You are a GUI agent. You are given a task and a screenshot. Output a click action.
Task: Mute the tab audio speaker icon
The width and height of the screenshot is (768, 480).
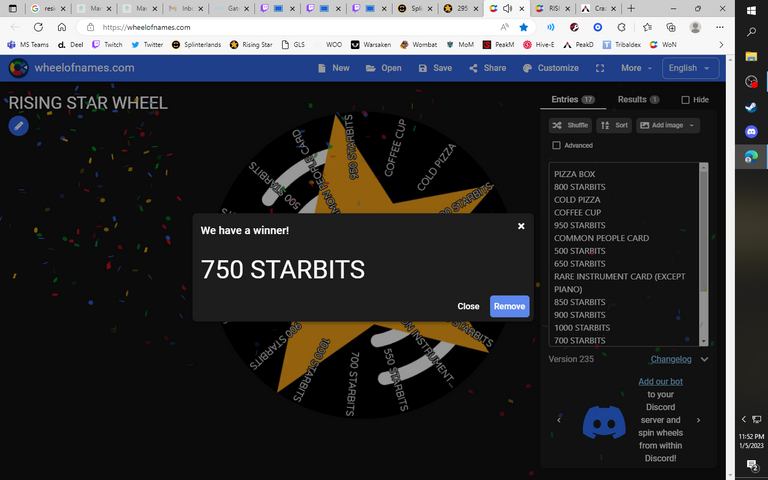[507, 8]
